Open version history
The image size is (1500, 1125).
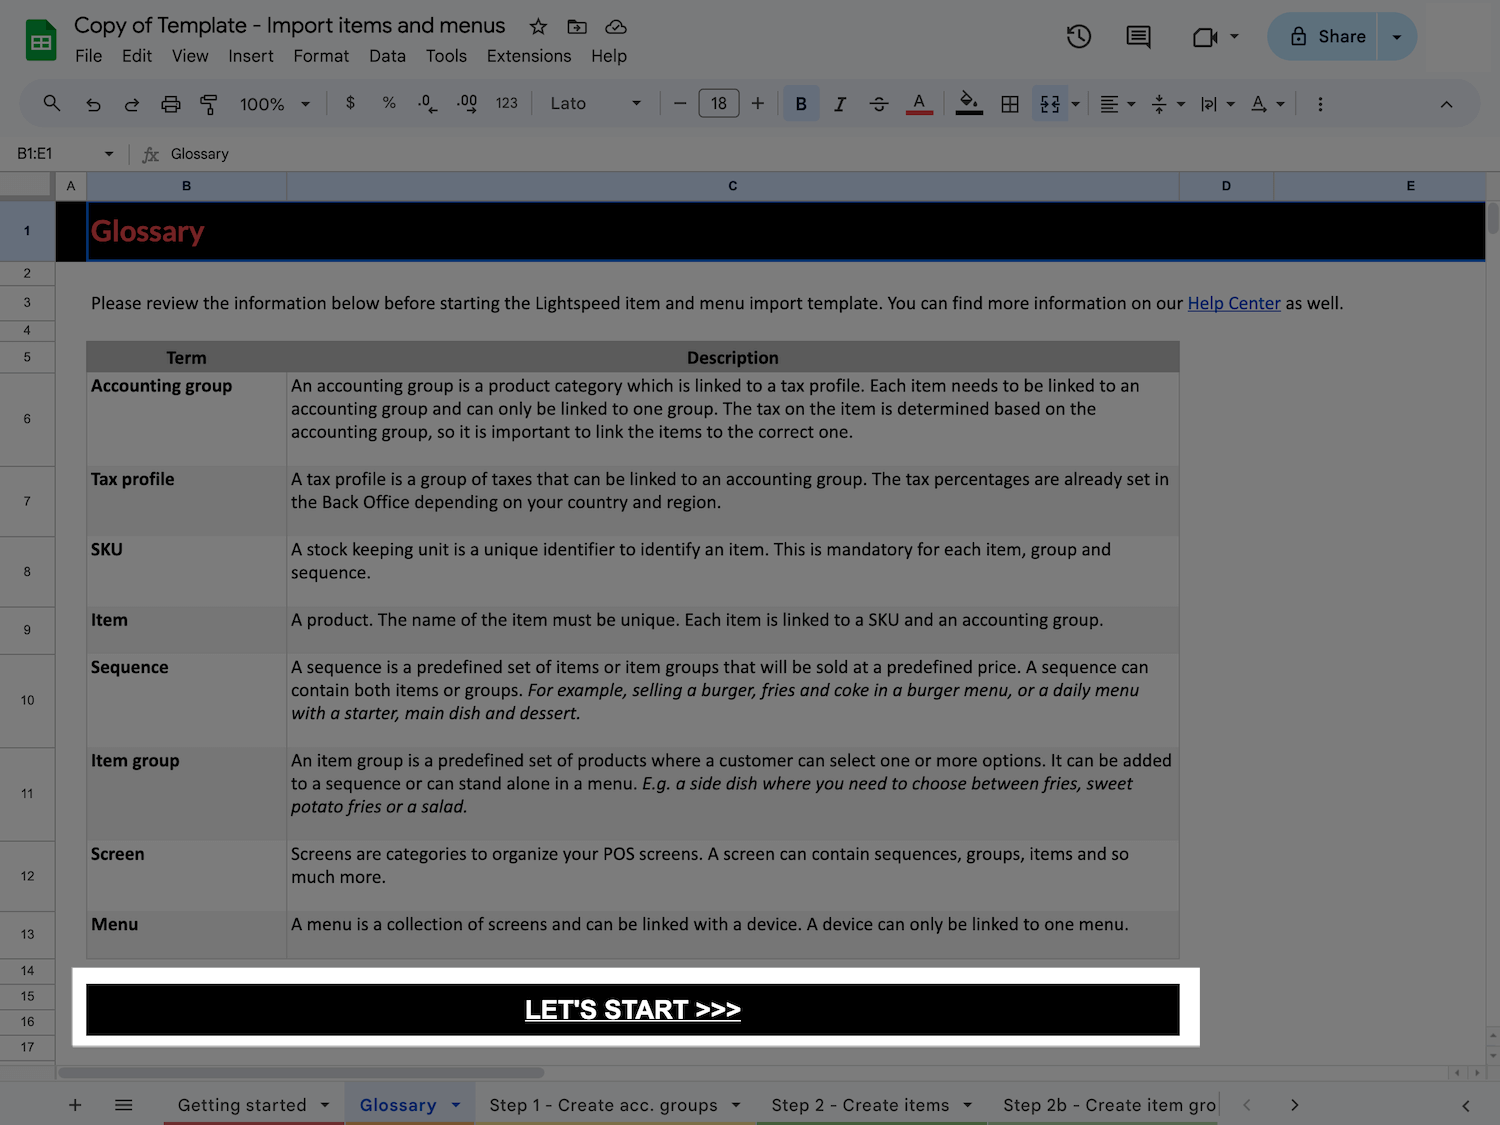pyautogui.click(x=1078, y=36)
